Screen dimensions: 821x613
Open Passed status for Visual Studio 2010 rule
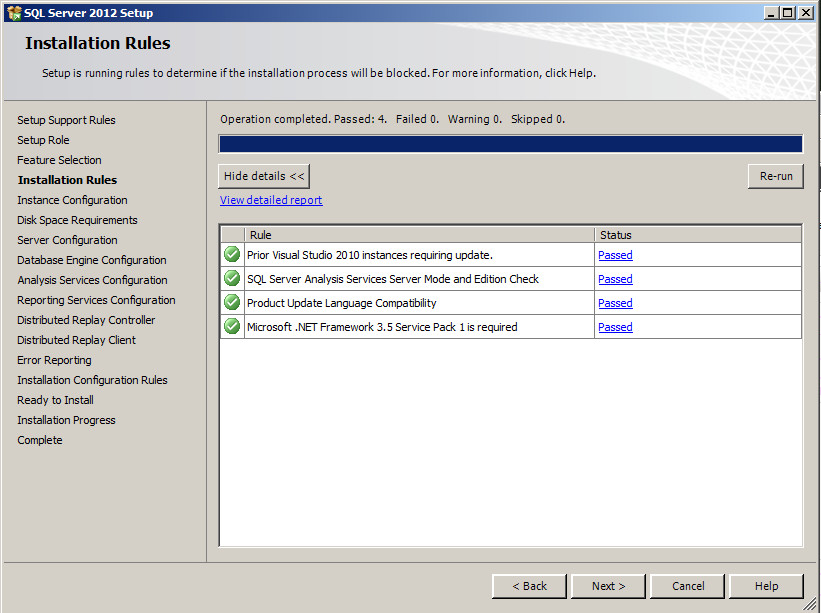coord(615,255)
